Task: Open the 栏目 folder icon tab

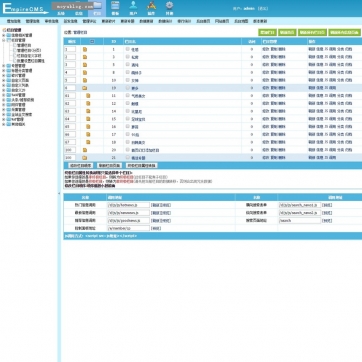Action: [x=97, y=8]
